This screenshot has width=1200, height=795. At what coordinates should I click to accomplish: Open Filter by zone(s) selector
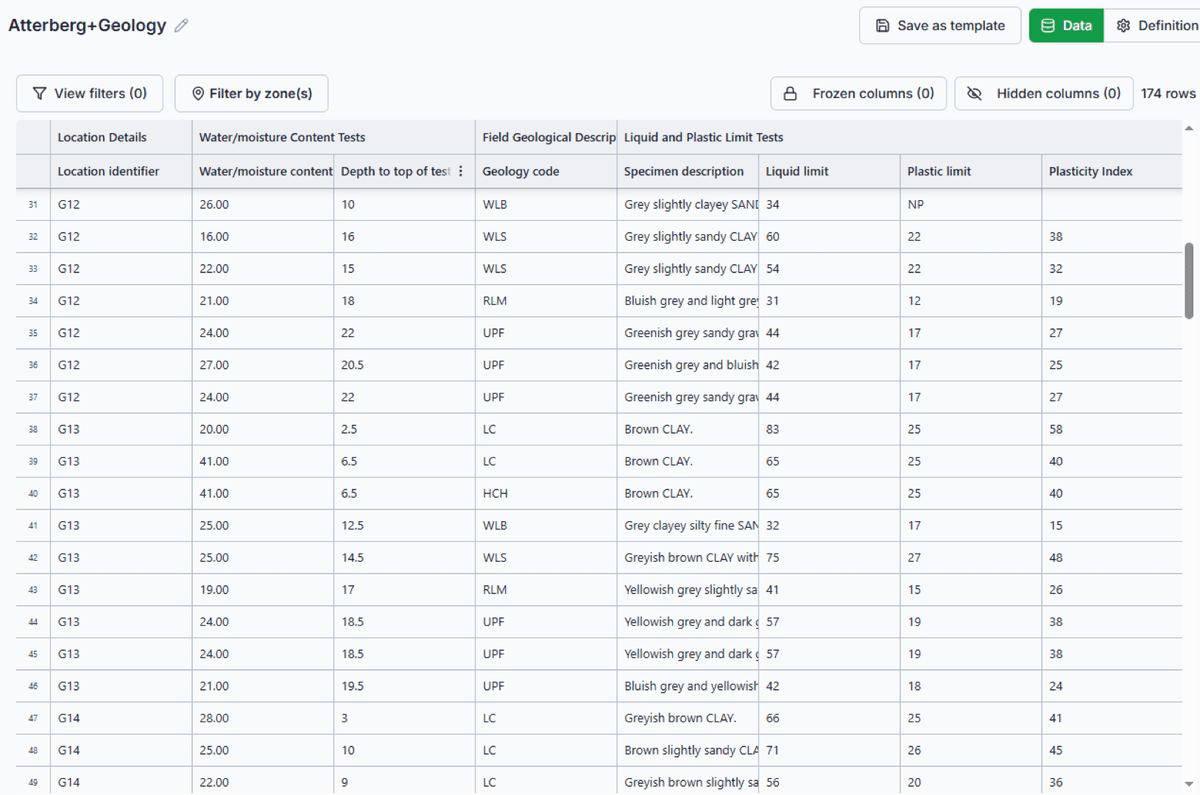(x=251, y=93)
